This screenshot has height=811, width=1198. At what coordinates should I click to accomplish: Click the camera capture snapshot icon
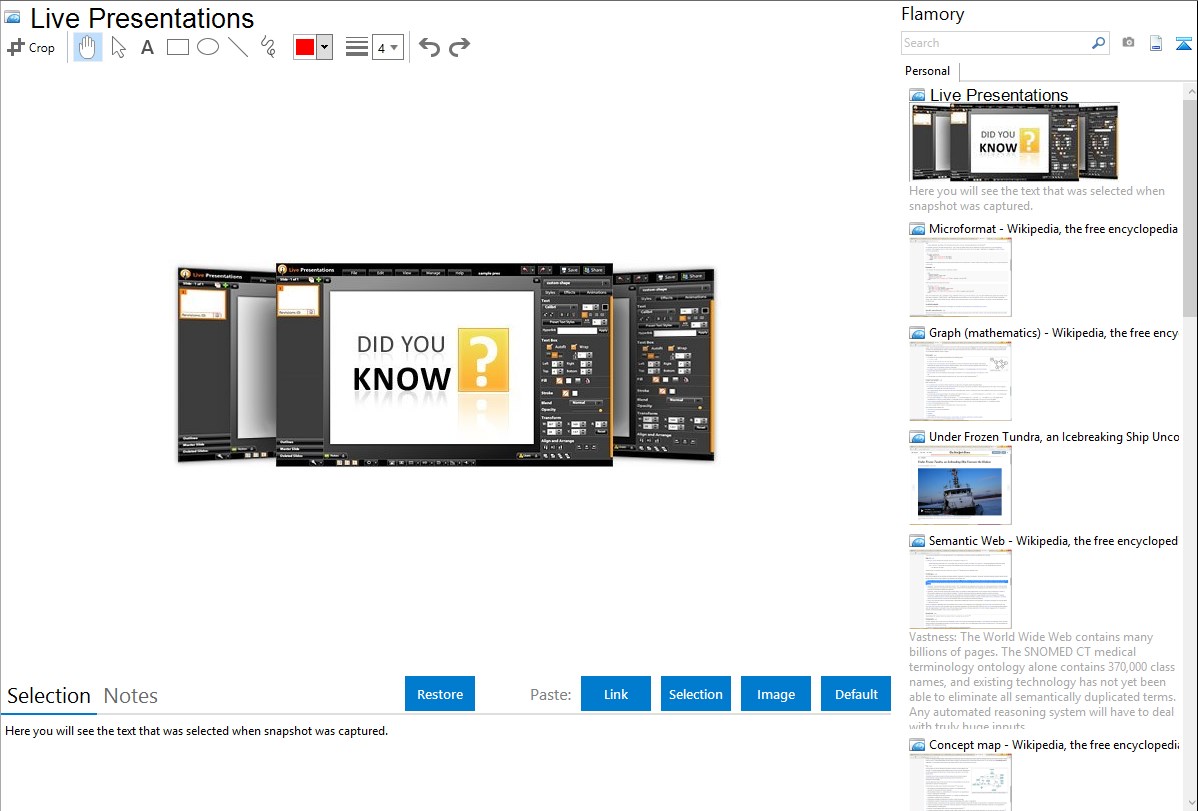1128,43
